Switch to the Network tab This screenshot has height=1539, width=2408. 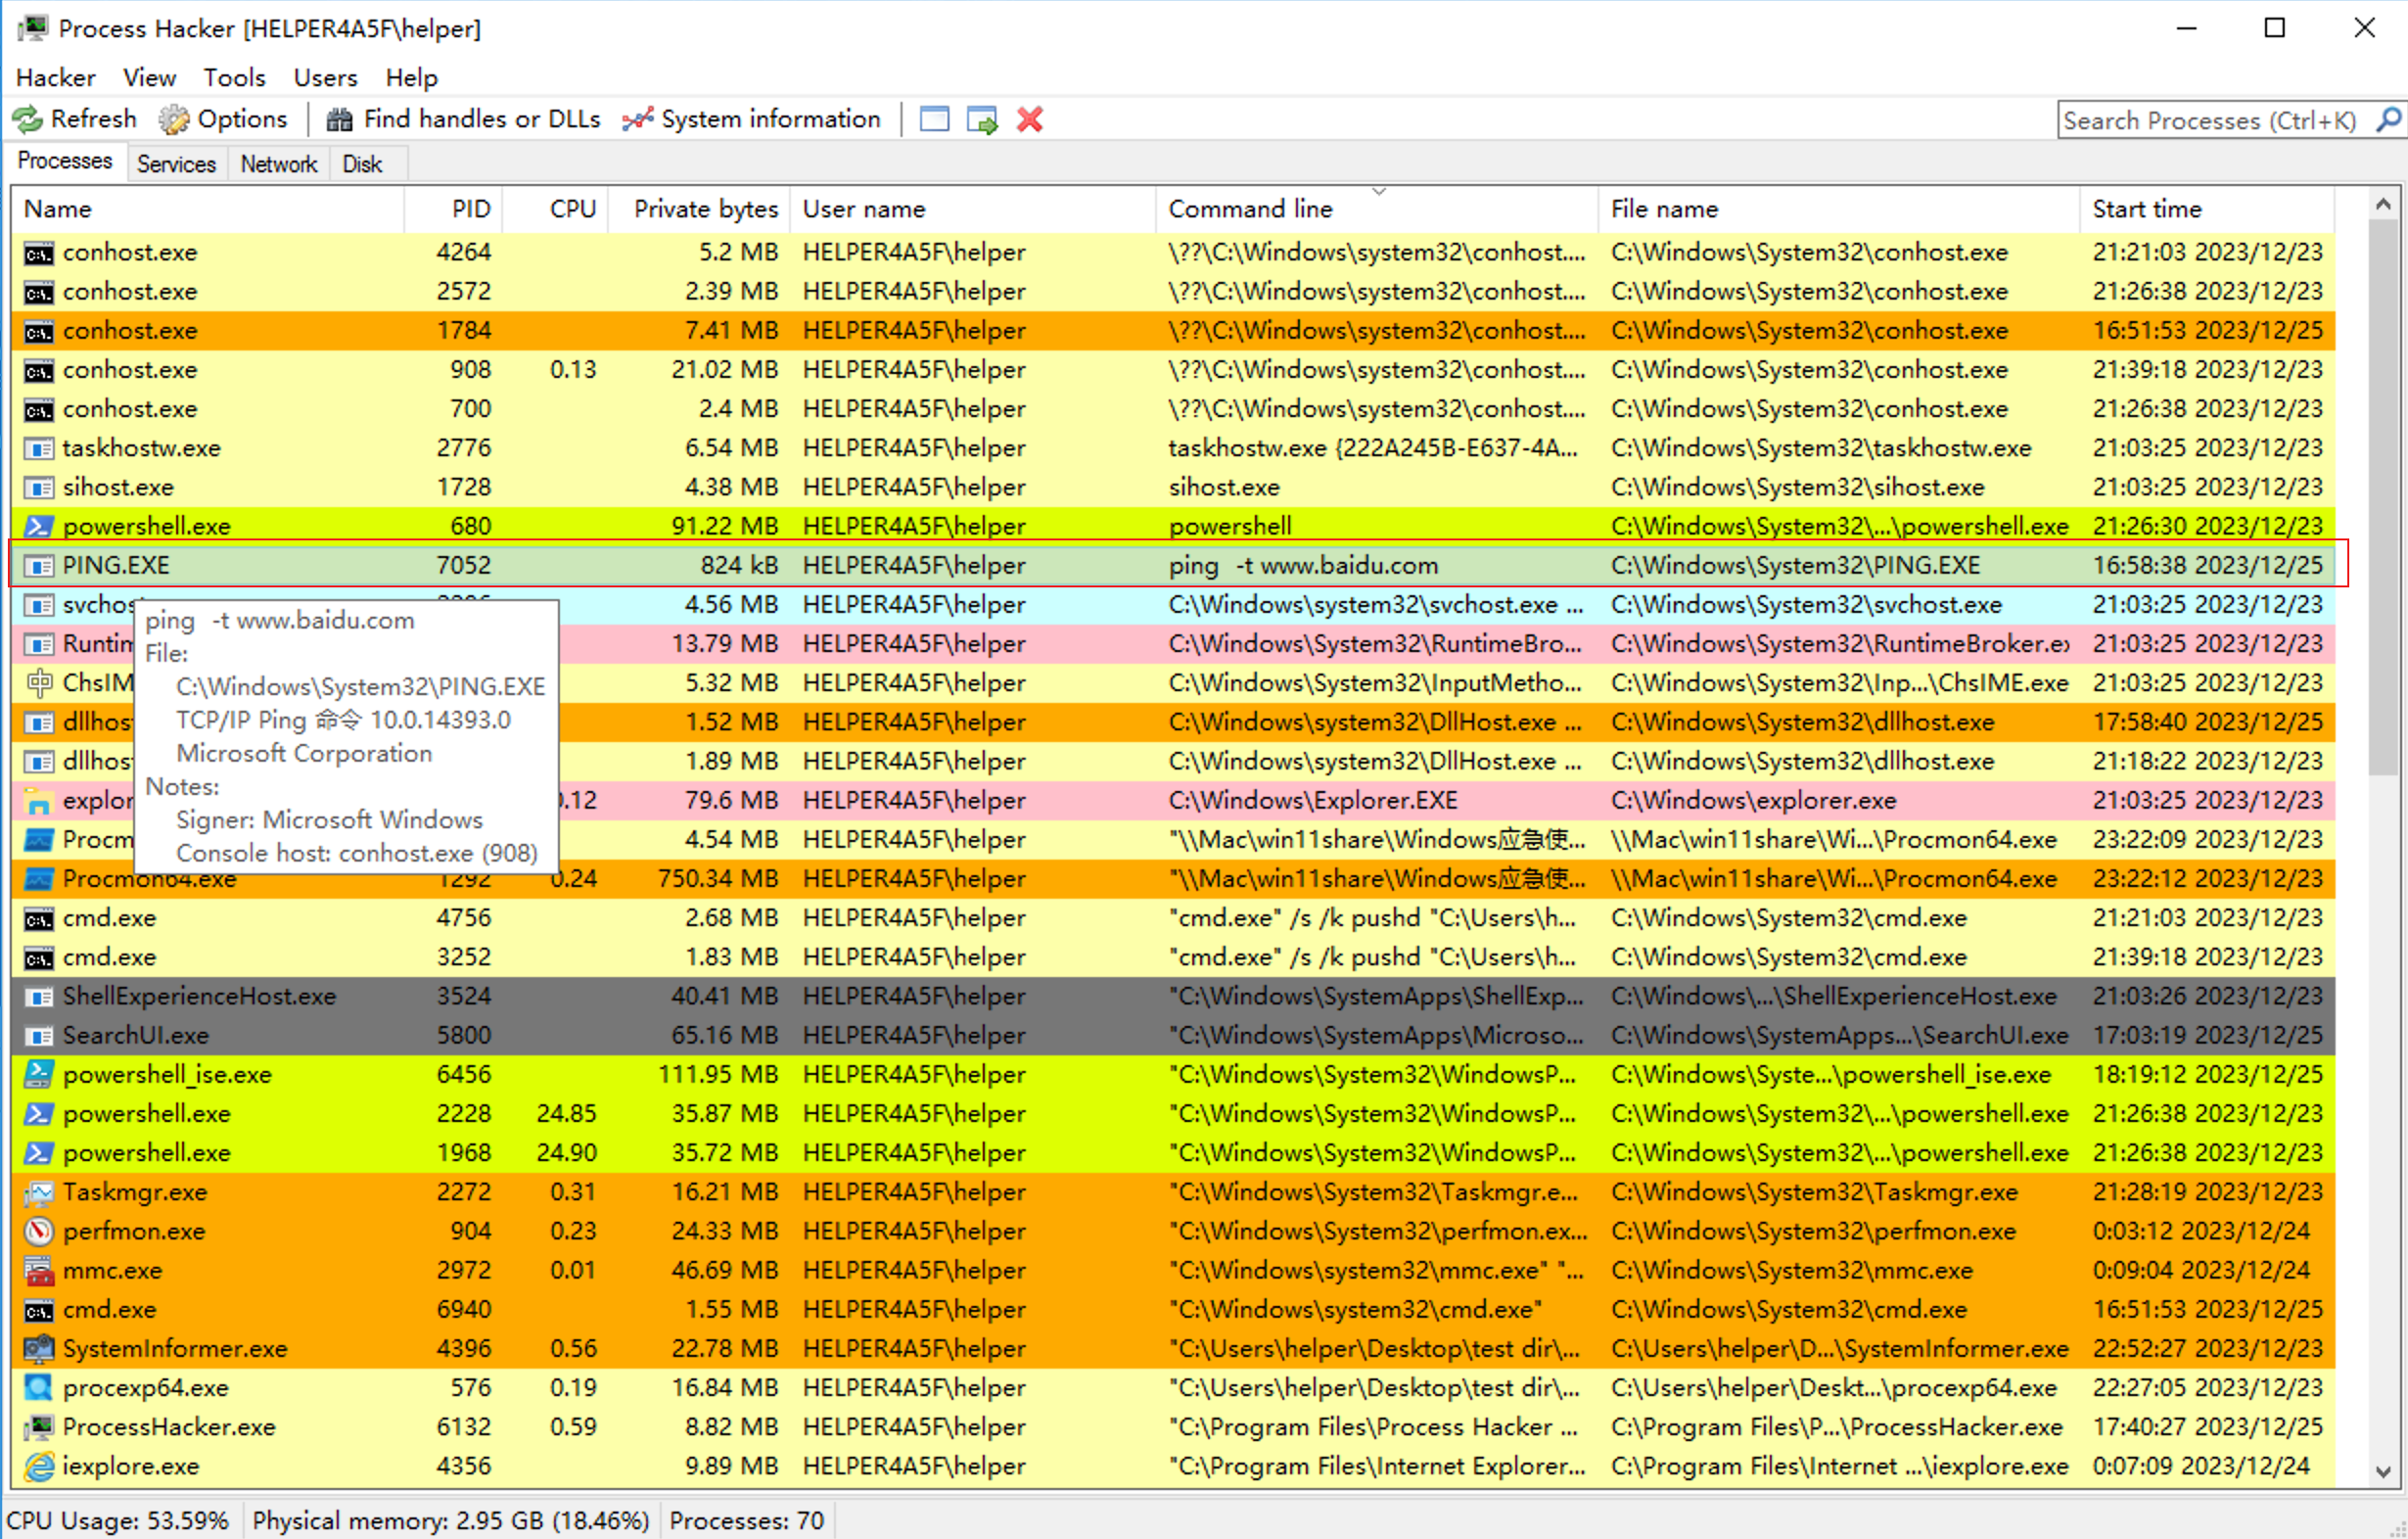point(278,164)
